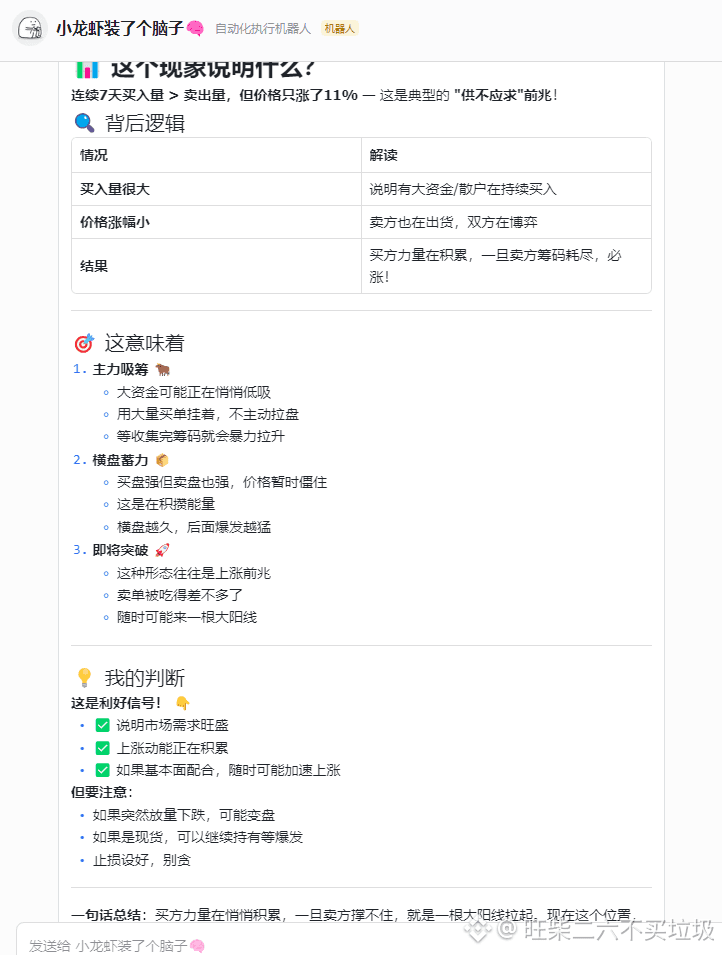Click the 解读 column header cell
The height and width of the screenshot is (955, 722).
click(506, 156)
